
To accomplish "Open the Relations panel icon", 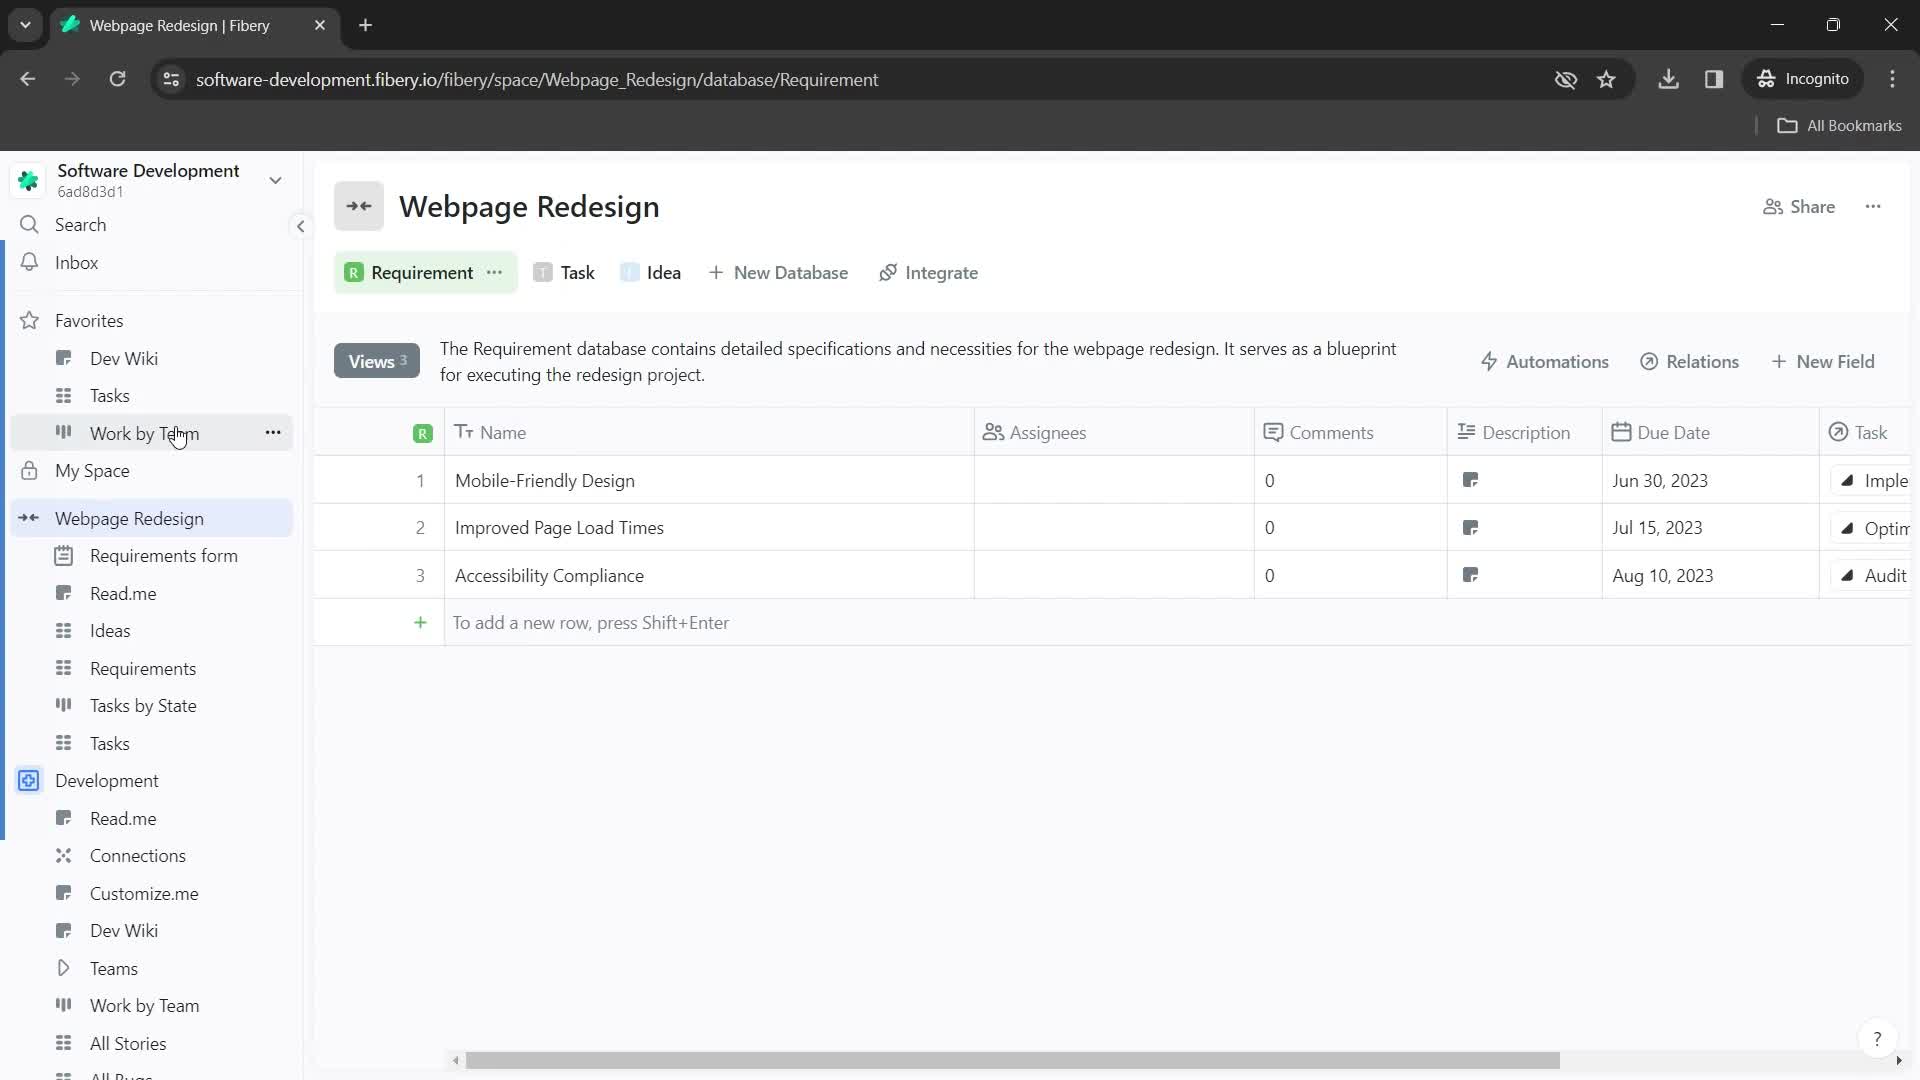I will coord(1651,361).
